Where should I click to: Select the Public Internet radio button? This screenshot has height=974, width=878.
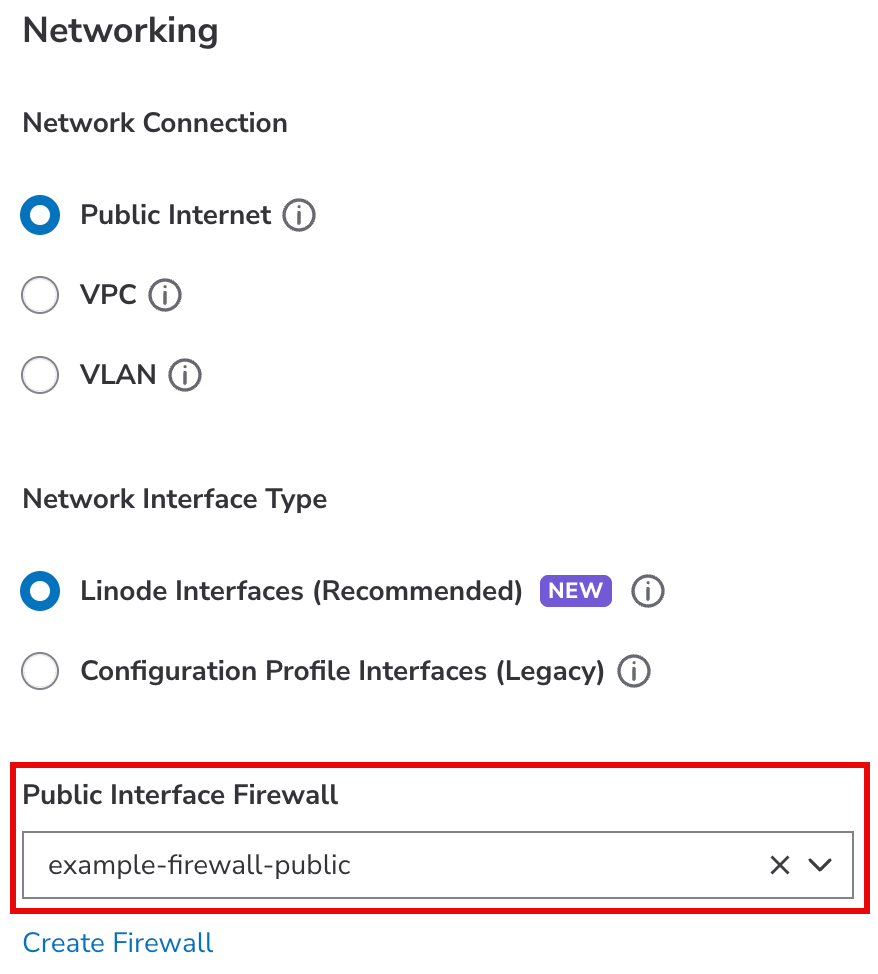coord(40,215)
